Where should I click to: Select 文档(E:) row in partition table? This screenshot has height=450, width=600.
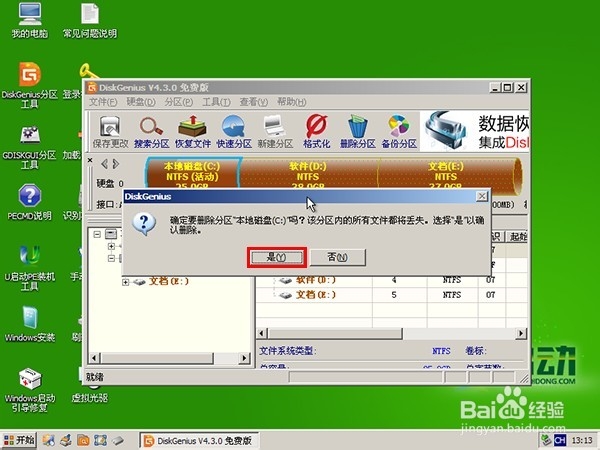click(391, 295)
